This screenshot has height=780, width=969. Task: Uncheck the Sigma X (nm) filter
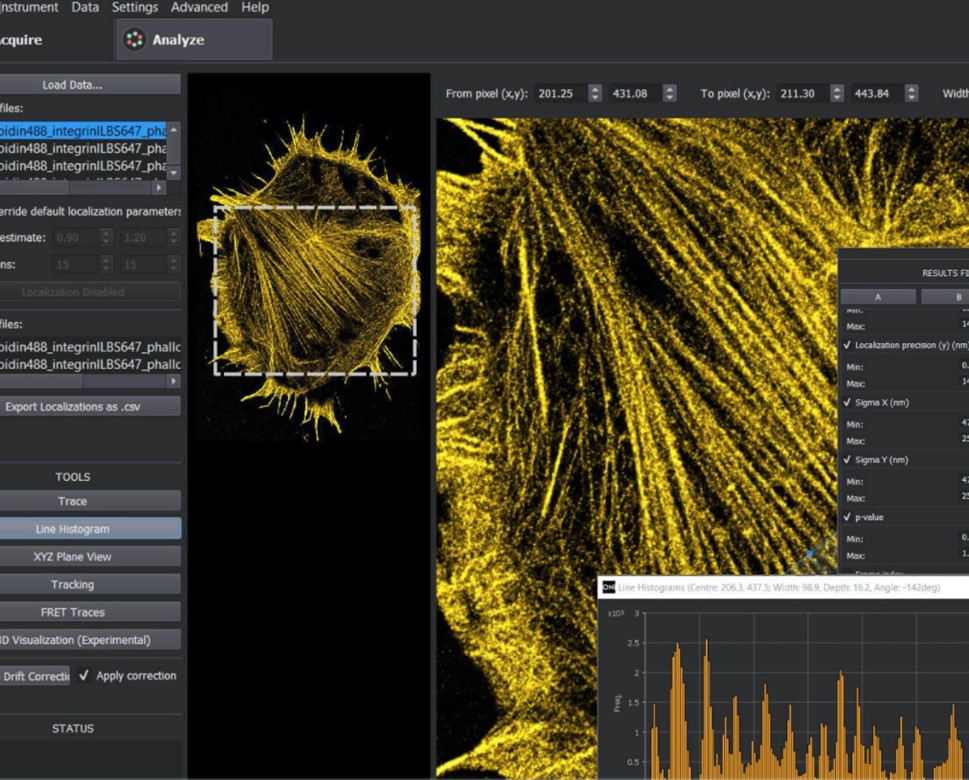pos(848,403)
